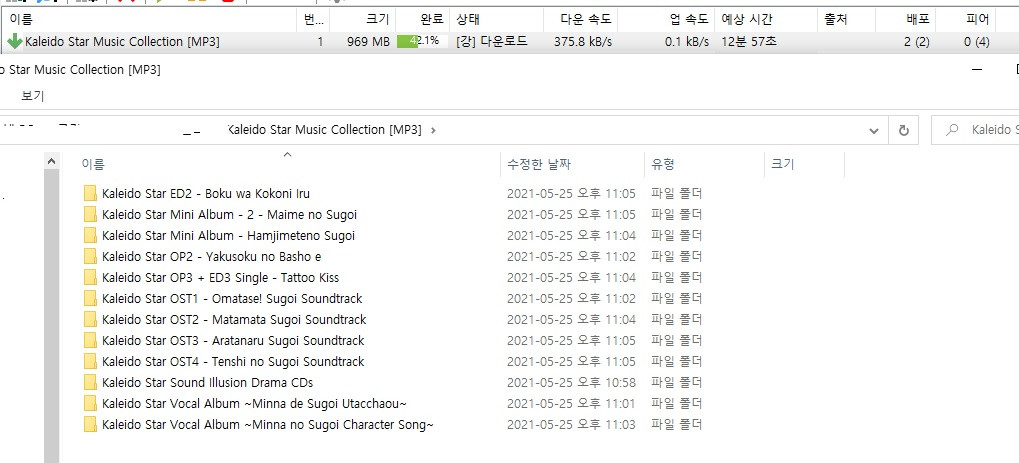The image size is (1019, 463).
Task: Open the 보기 tab in Explorer
Action: [x=32, y=96]
